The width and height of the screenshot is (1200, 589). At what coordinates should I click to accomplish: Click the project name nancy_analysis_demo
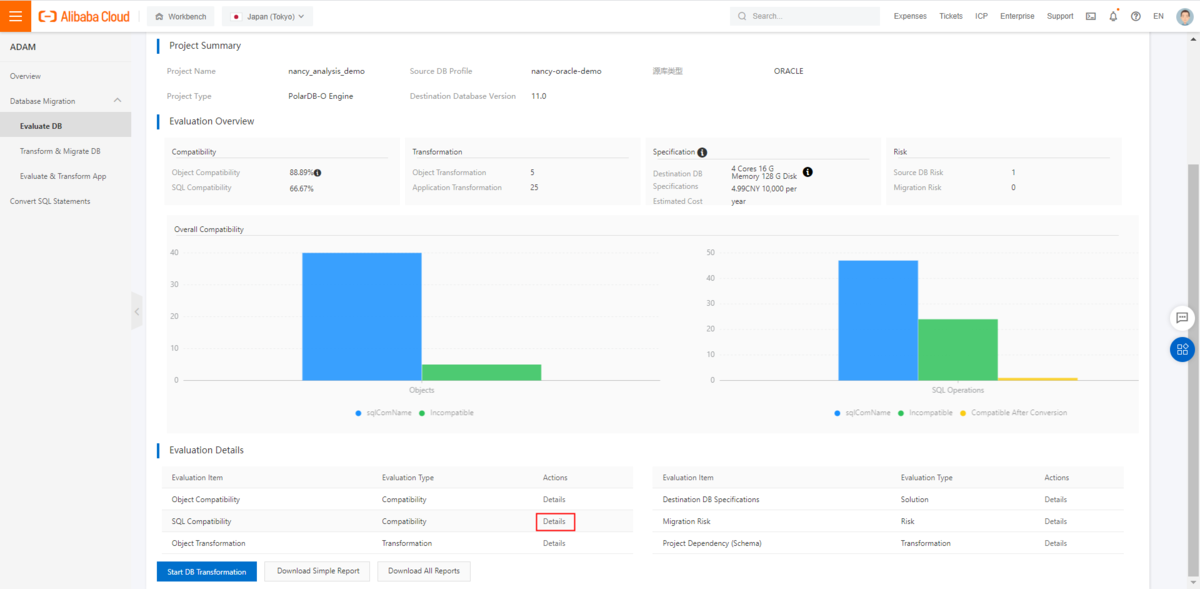point(326,71)
